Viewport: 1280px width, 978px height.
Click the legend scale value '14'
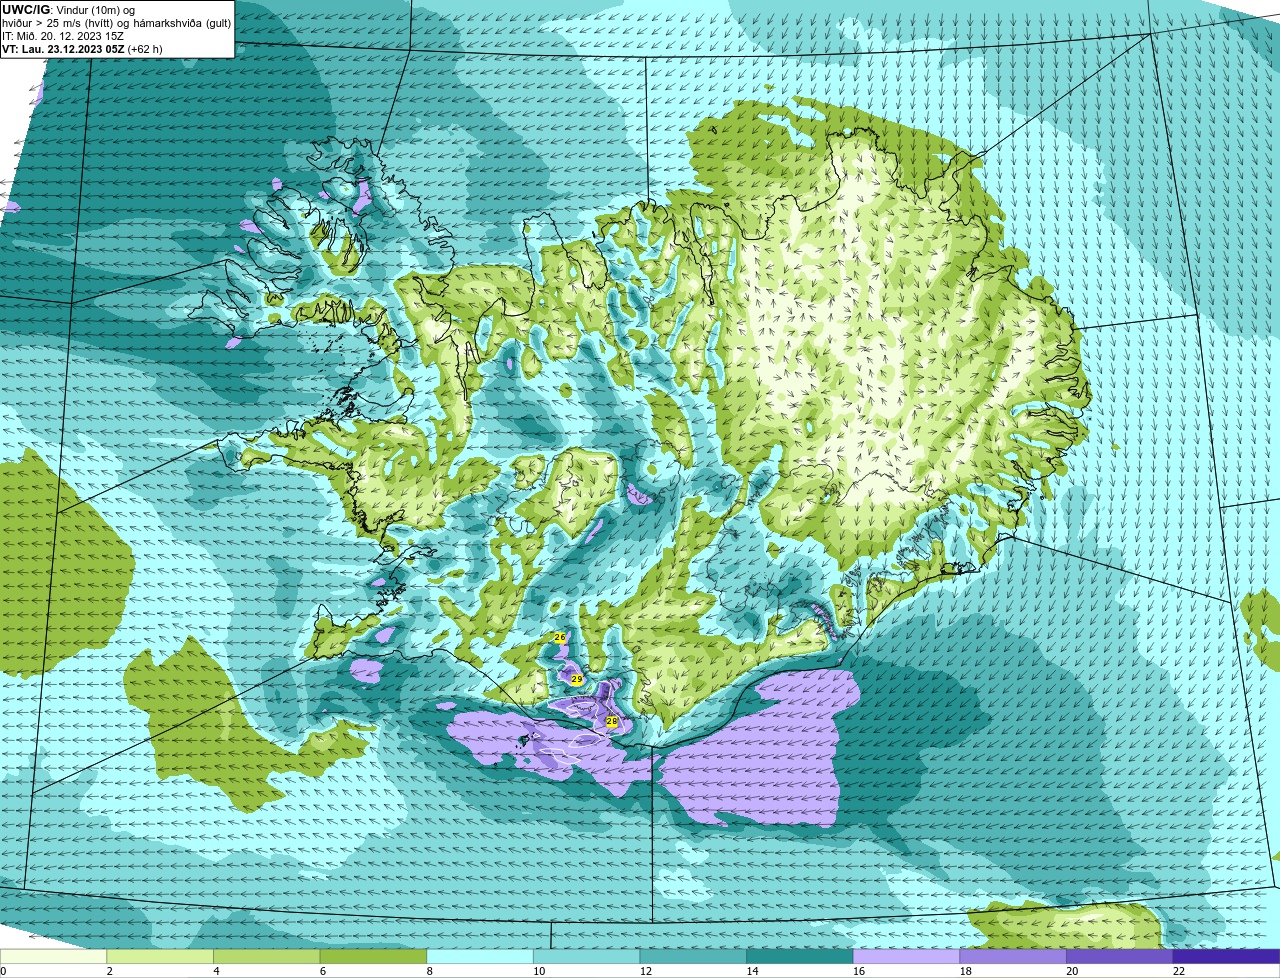752,971
